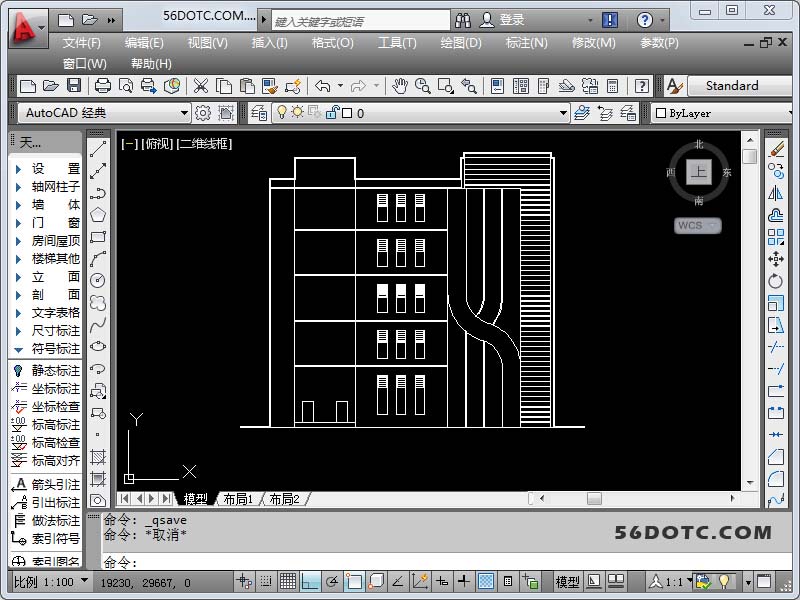Open Layer Properties Manager icon
This screenshot has width=800, height=600.
[260, 113]
